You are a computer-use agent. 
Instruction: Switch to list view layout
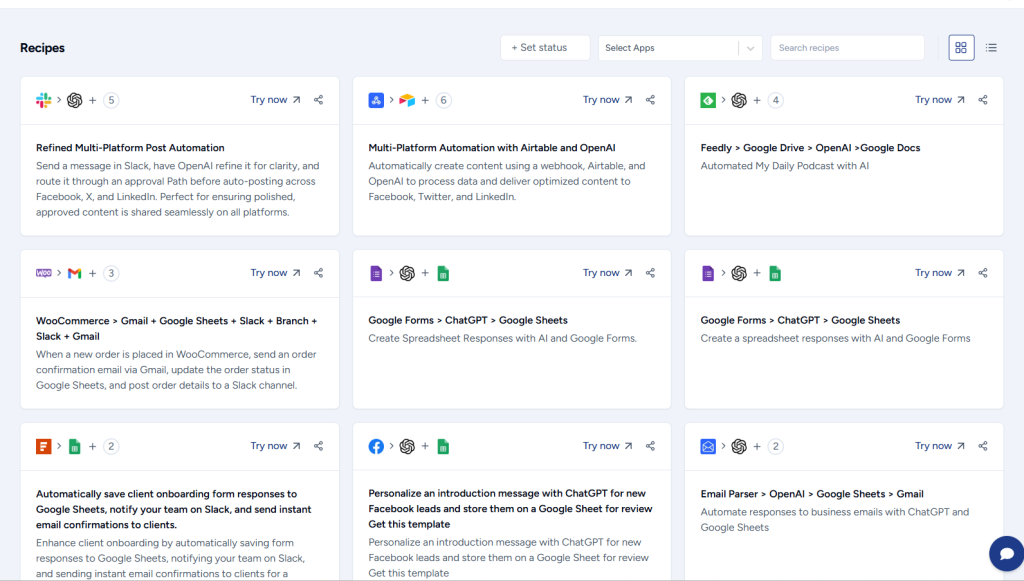(991, 48)
